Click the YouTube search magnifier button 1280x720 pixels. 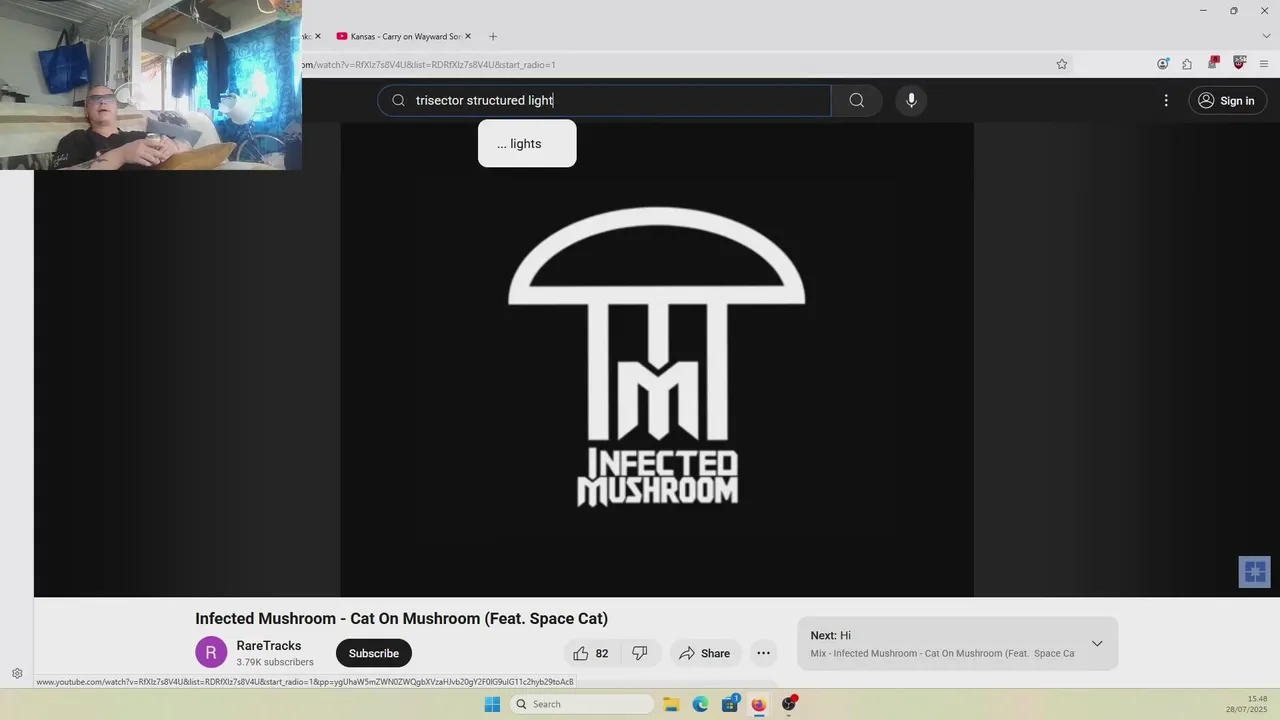pos(856,100)
